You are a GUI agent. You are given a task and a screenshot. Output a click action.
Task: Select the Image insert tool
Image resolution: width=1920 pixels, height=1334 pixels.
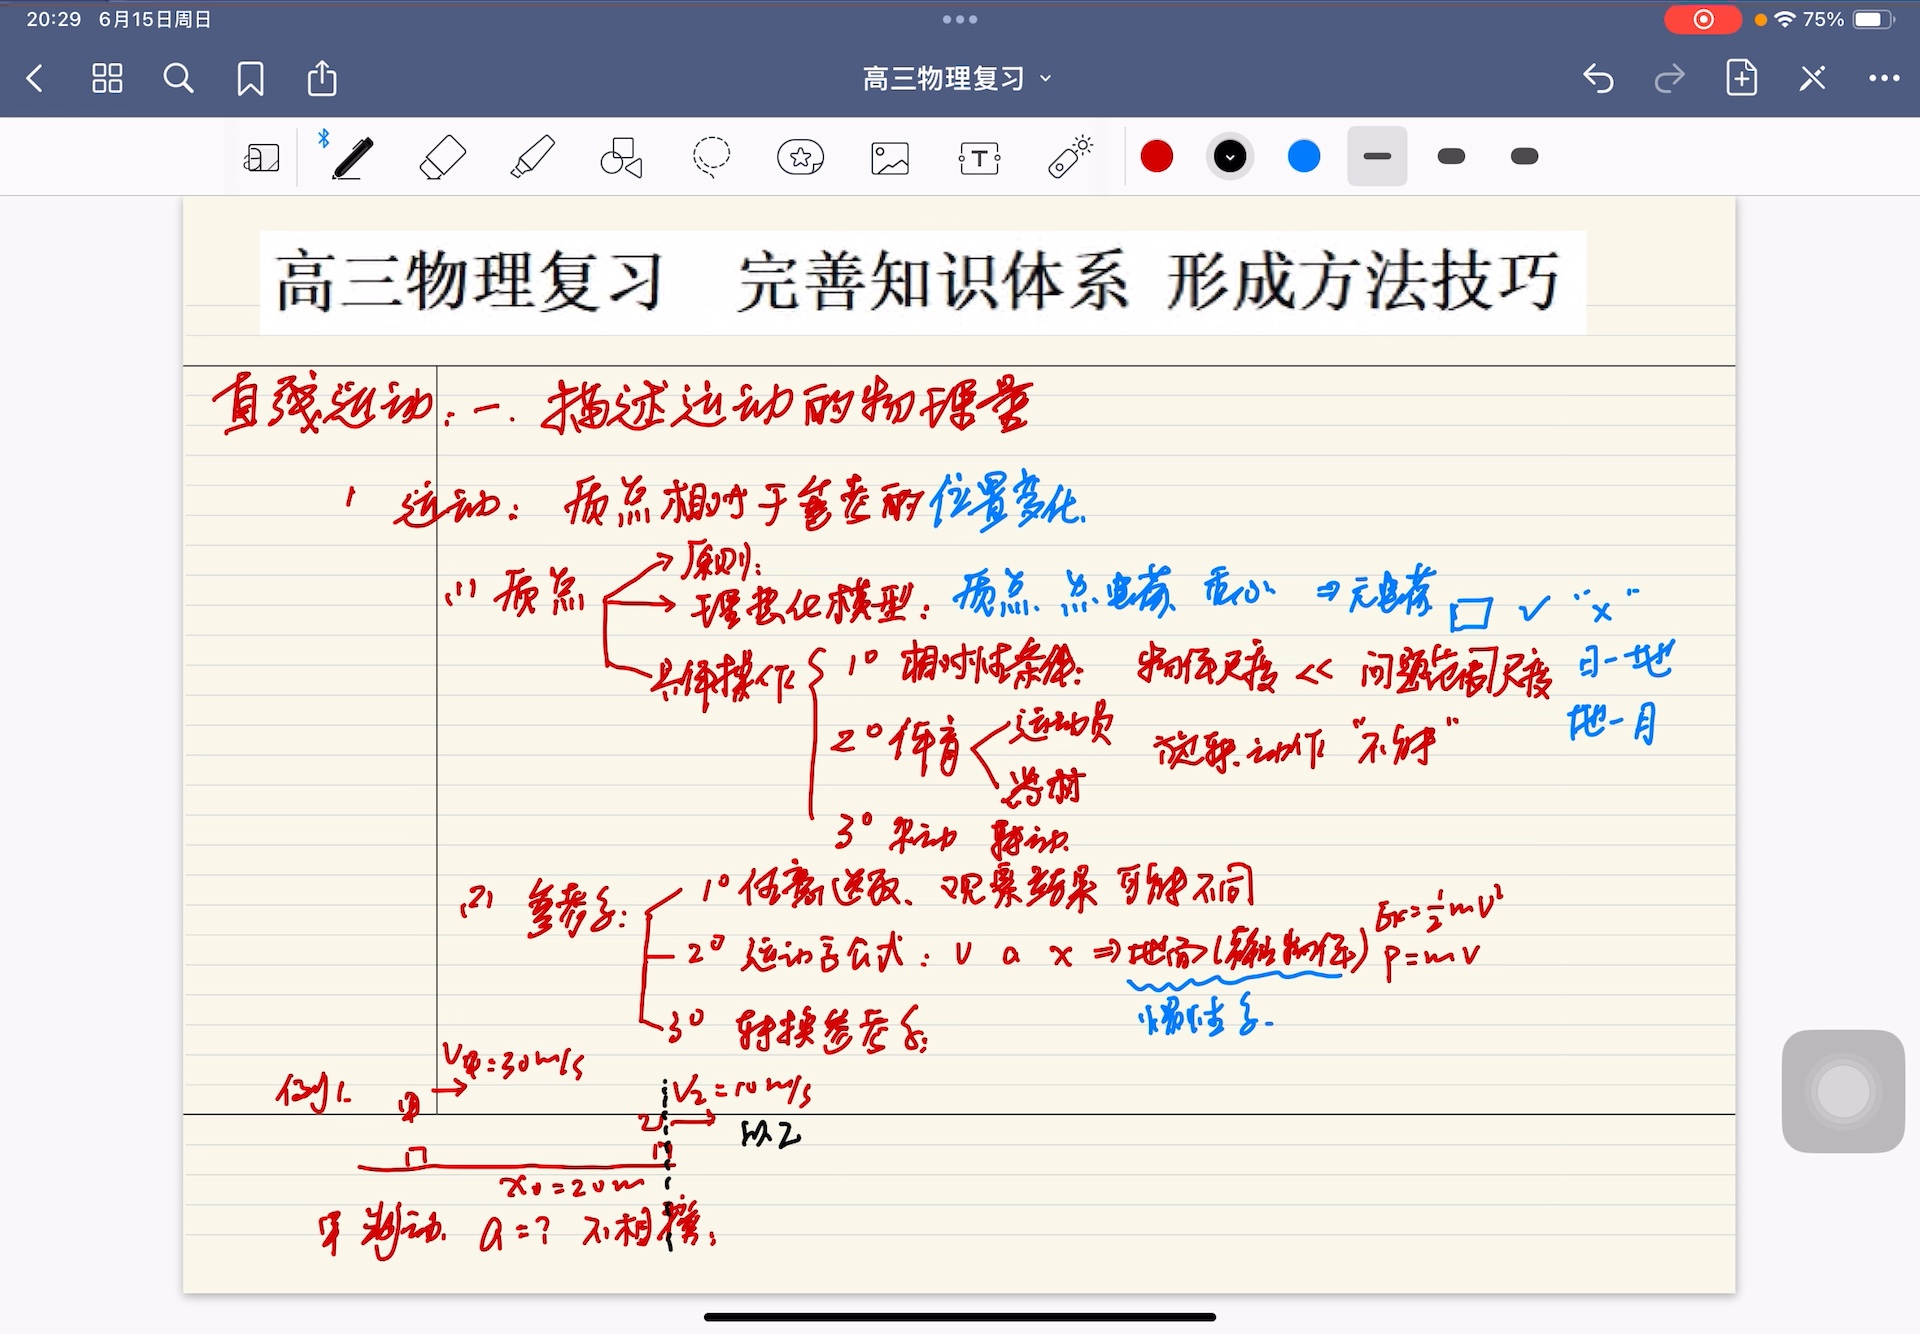click(x=889, y=158)
